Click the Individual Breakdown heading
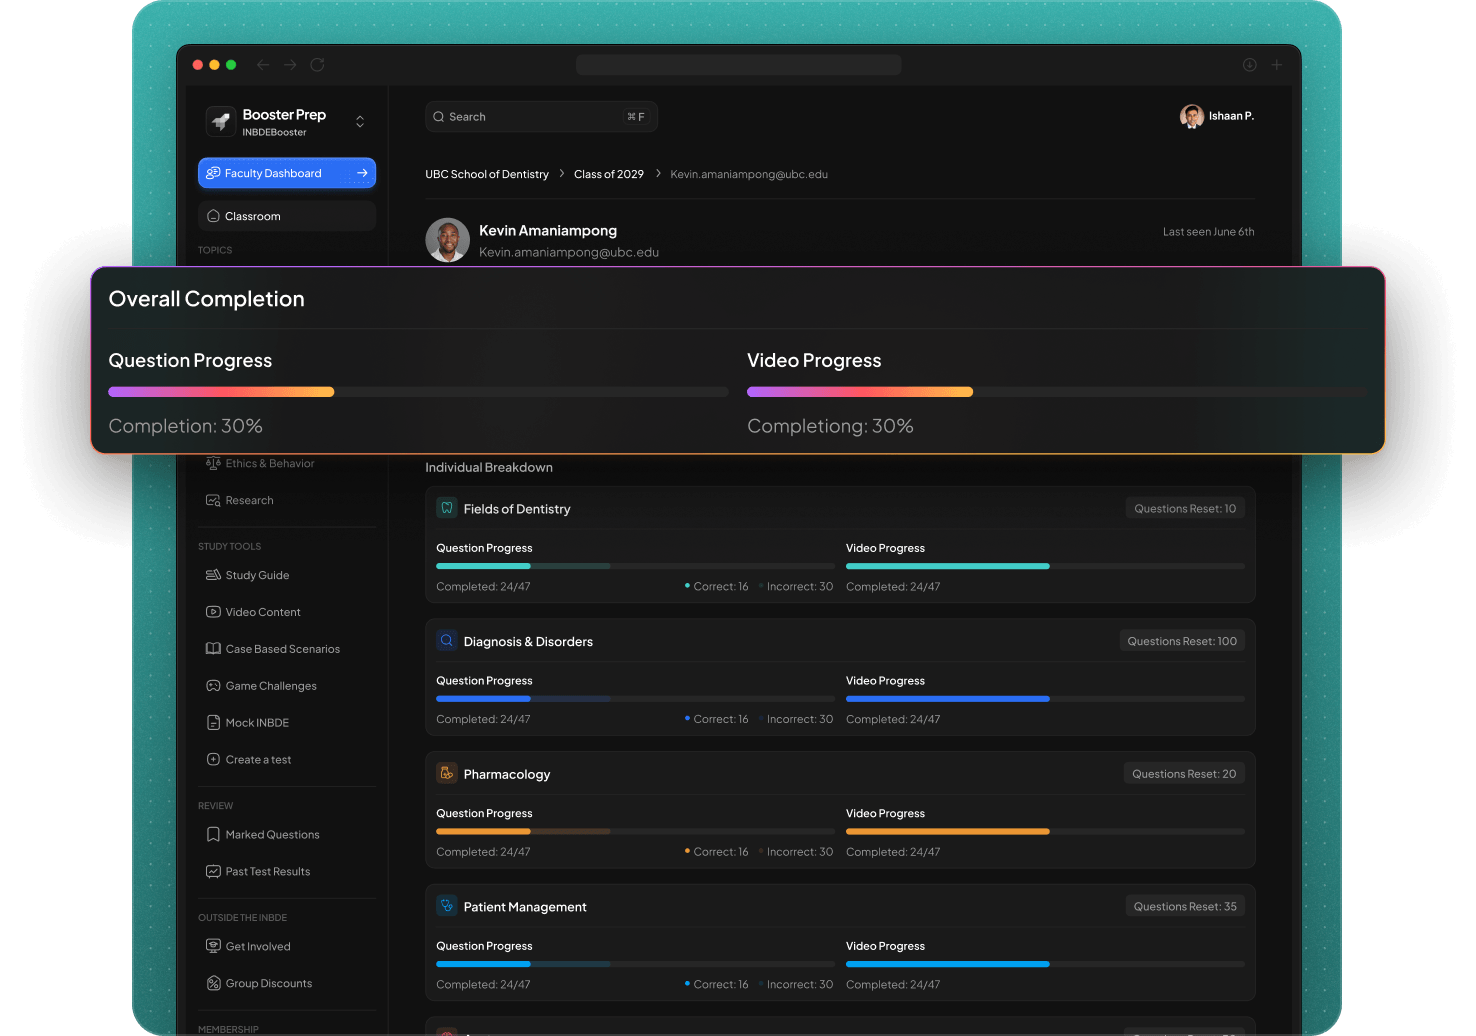This screenshot has width=1476, height=1036. (x=489, y=467)
